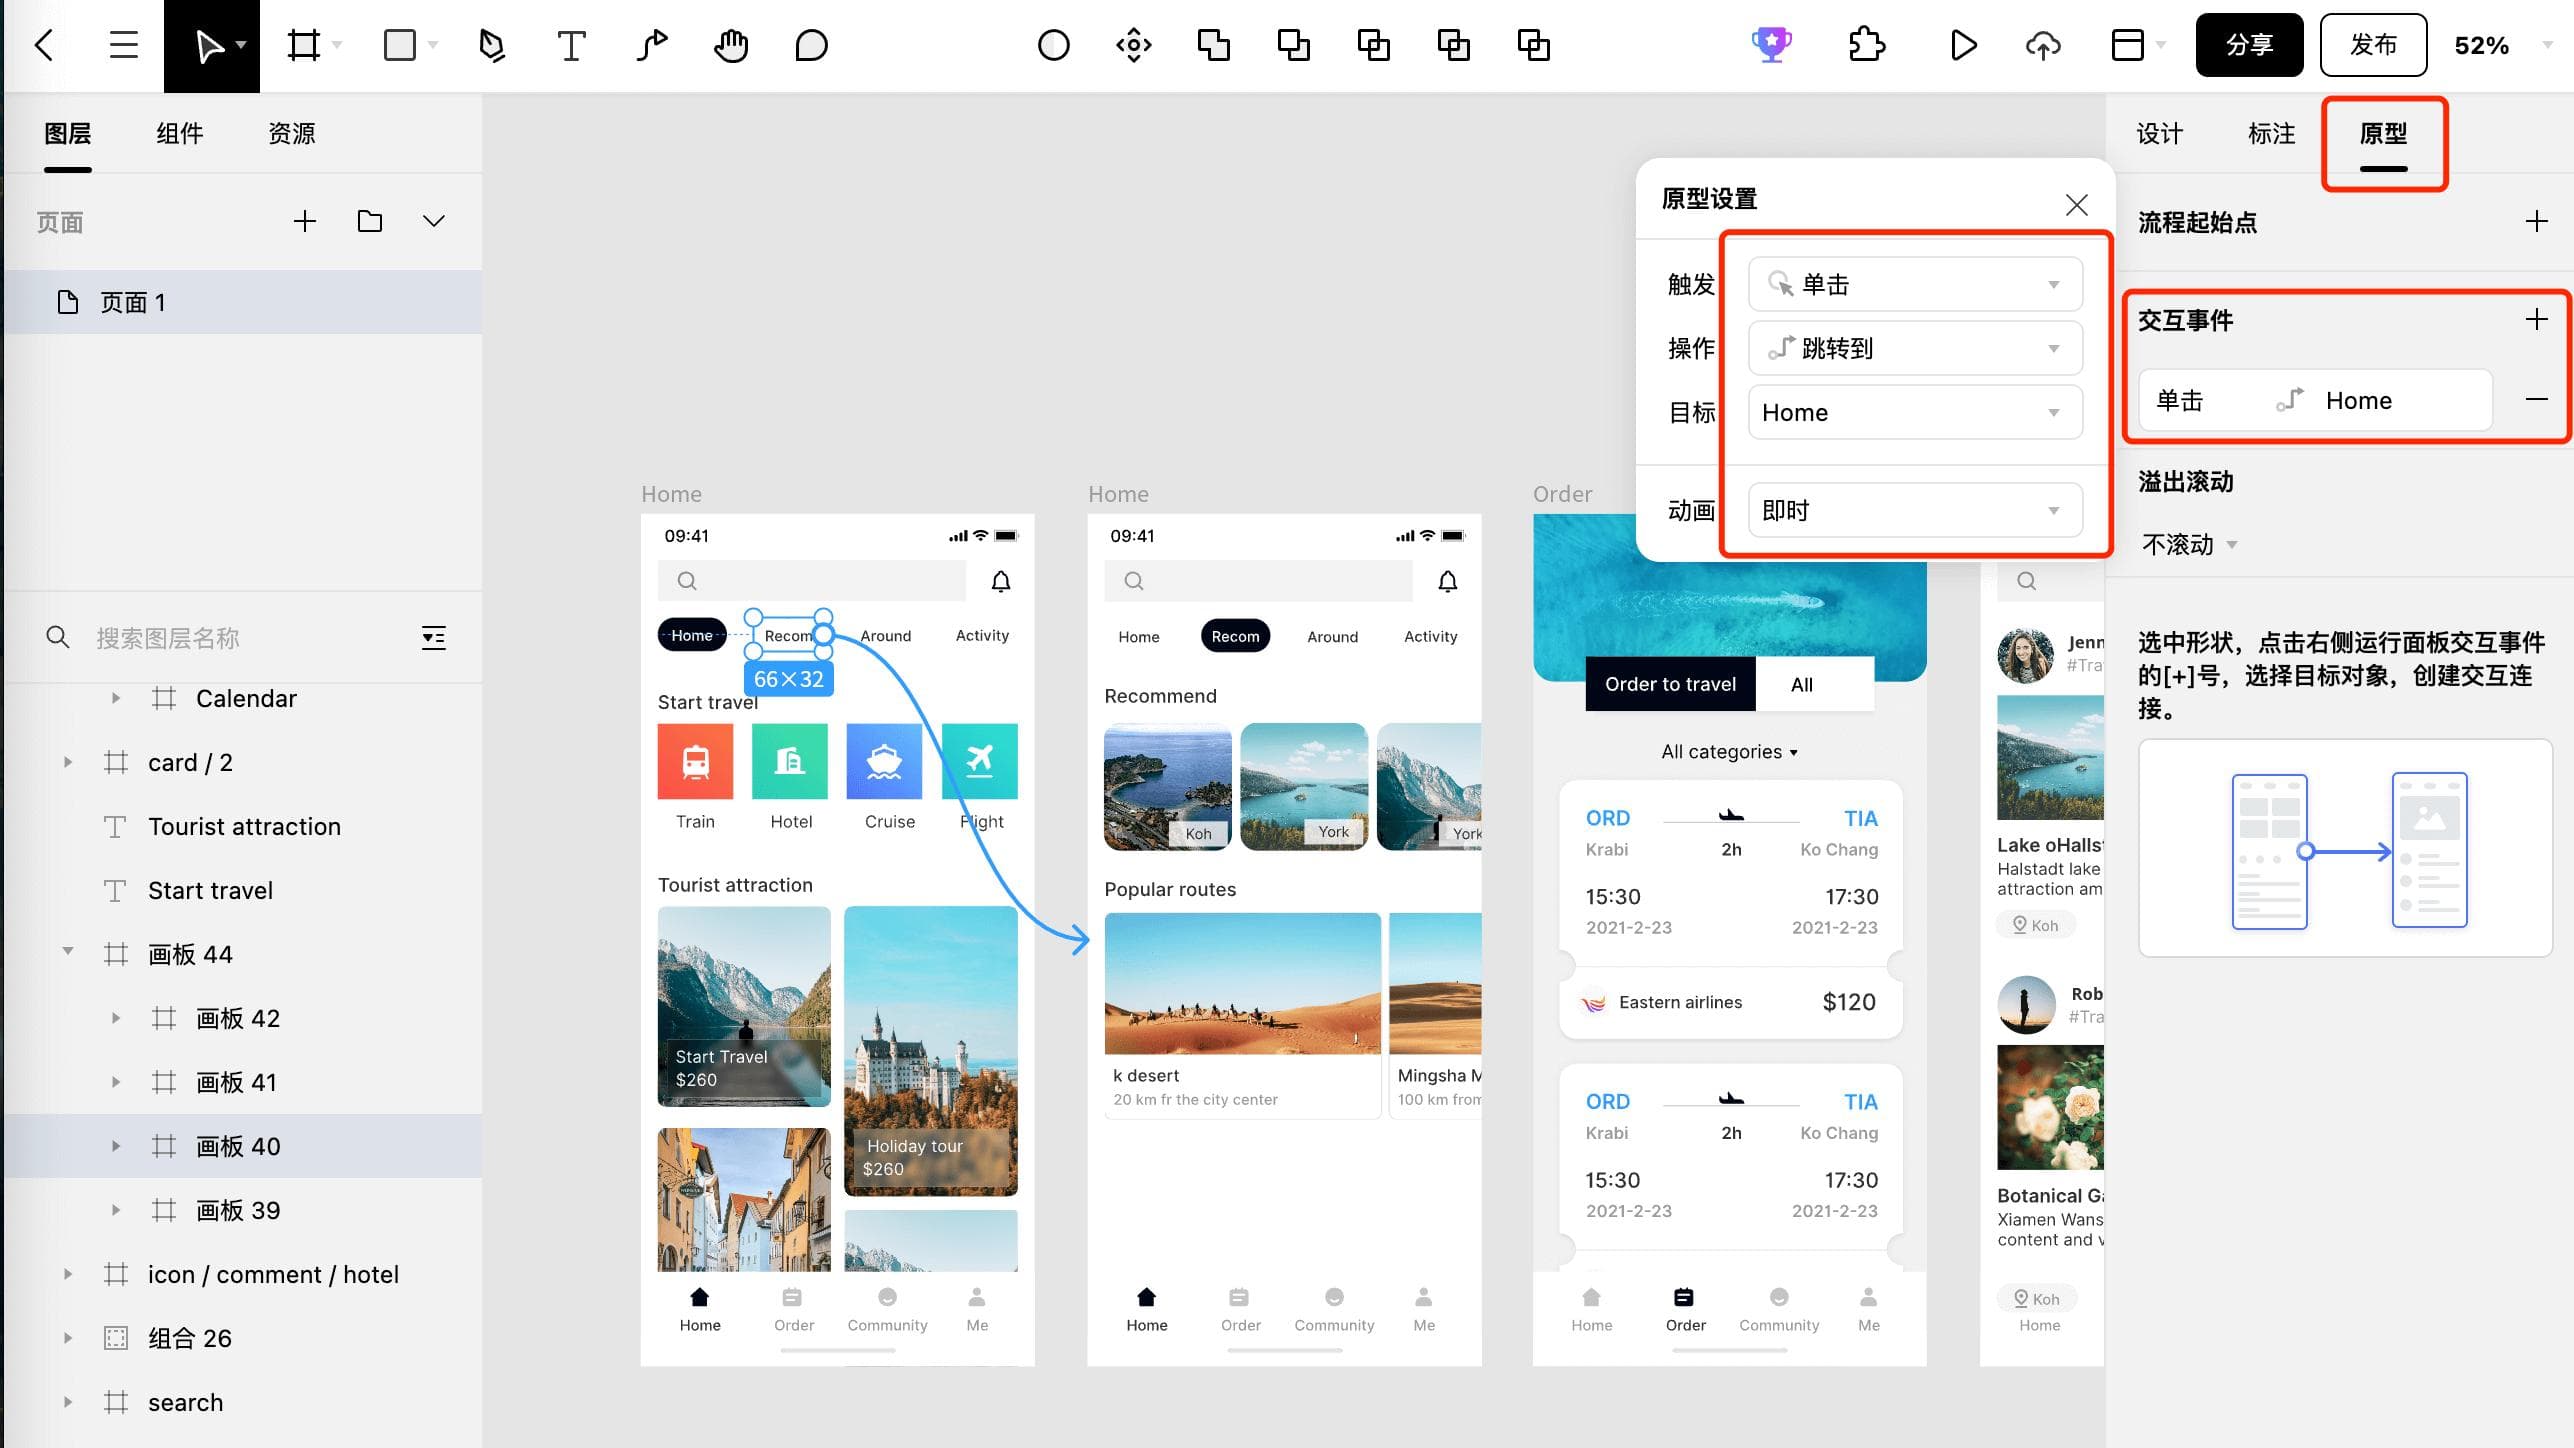Collapse the 画板 44 layer
Screen dimensions: 2574x1448
(x=68, y=952)
